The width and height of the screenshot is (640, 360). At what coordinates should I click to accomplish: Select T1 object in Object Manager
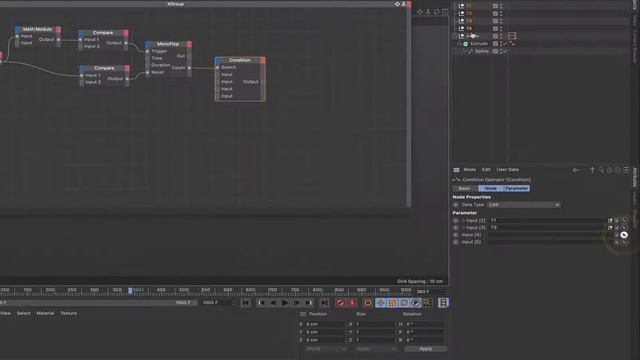[x=469, y=6]
